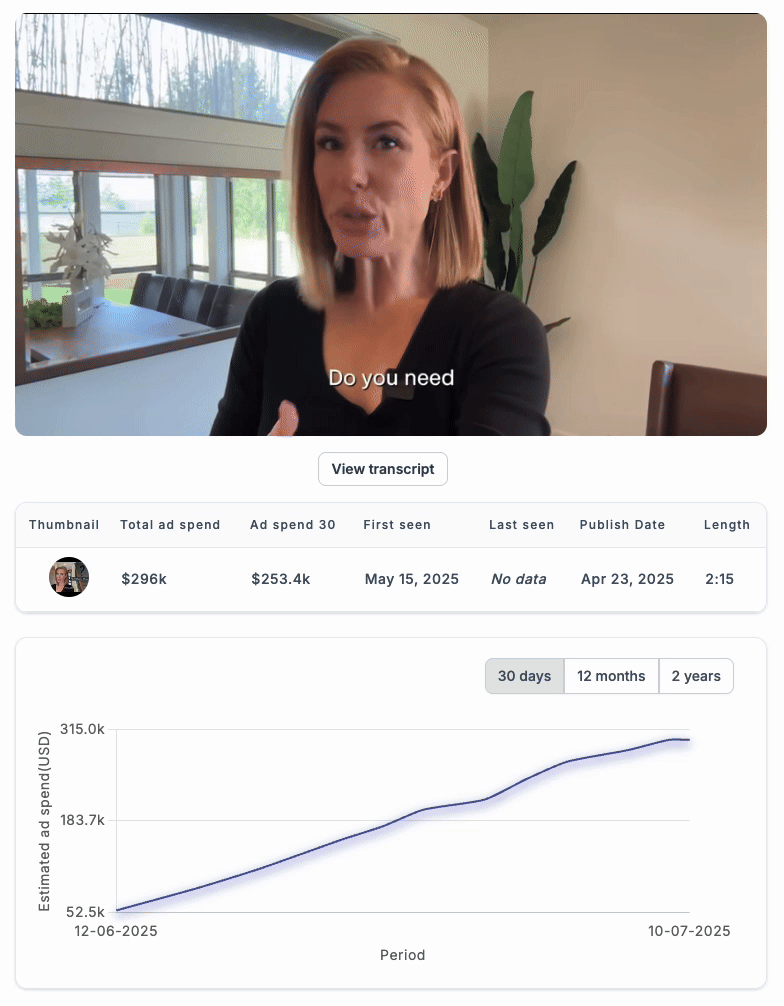784x1006 pixels.
Task: Click the No data last seen cell
Action: tap(518, 579)
